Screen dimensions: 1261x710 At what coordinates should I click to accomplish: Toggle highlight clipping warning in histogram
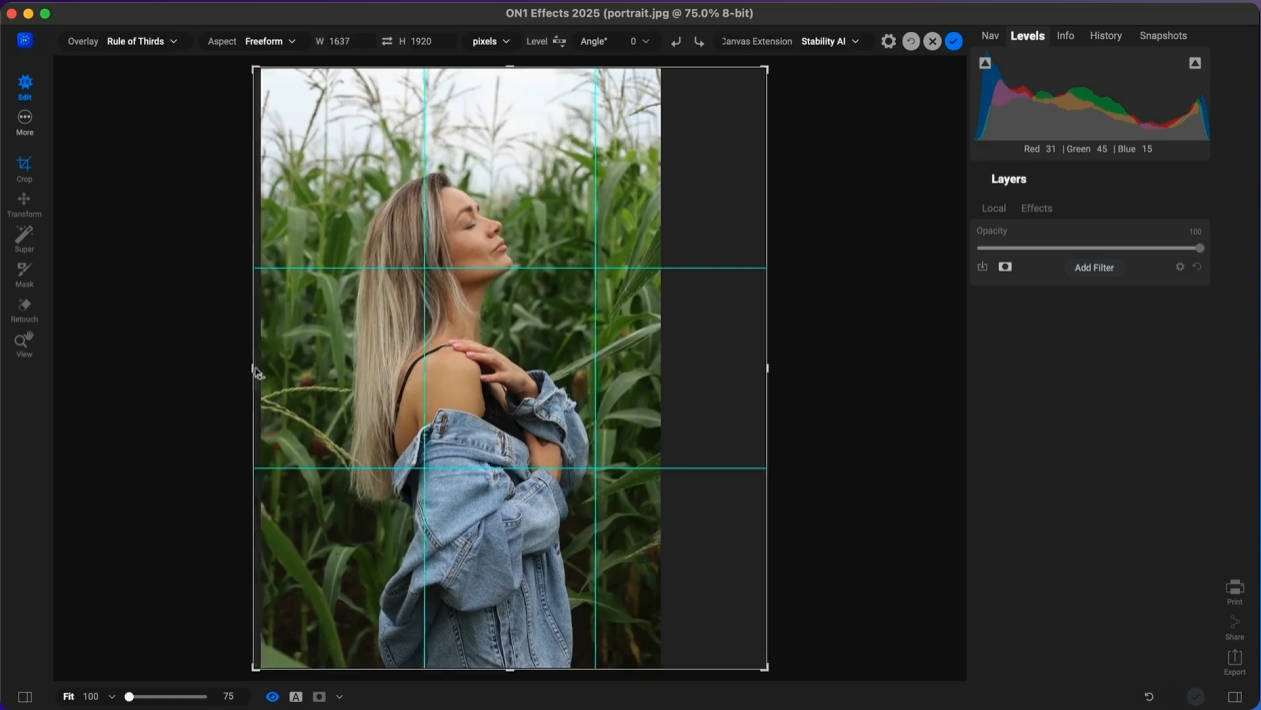tap(1195, 63)
